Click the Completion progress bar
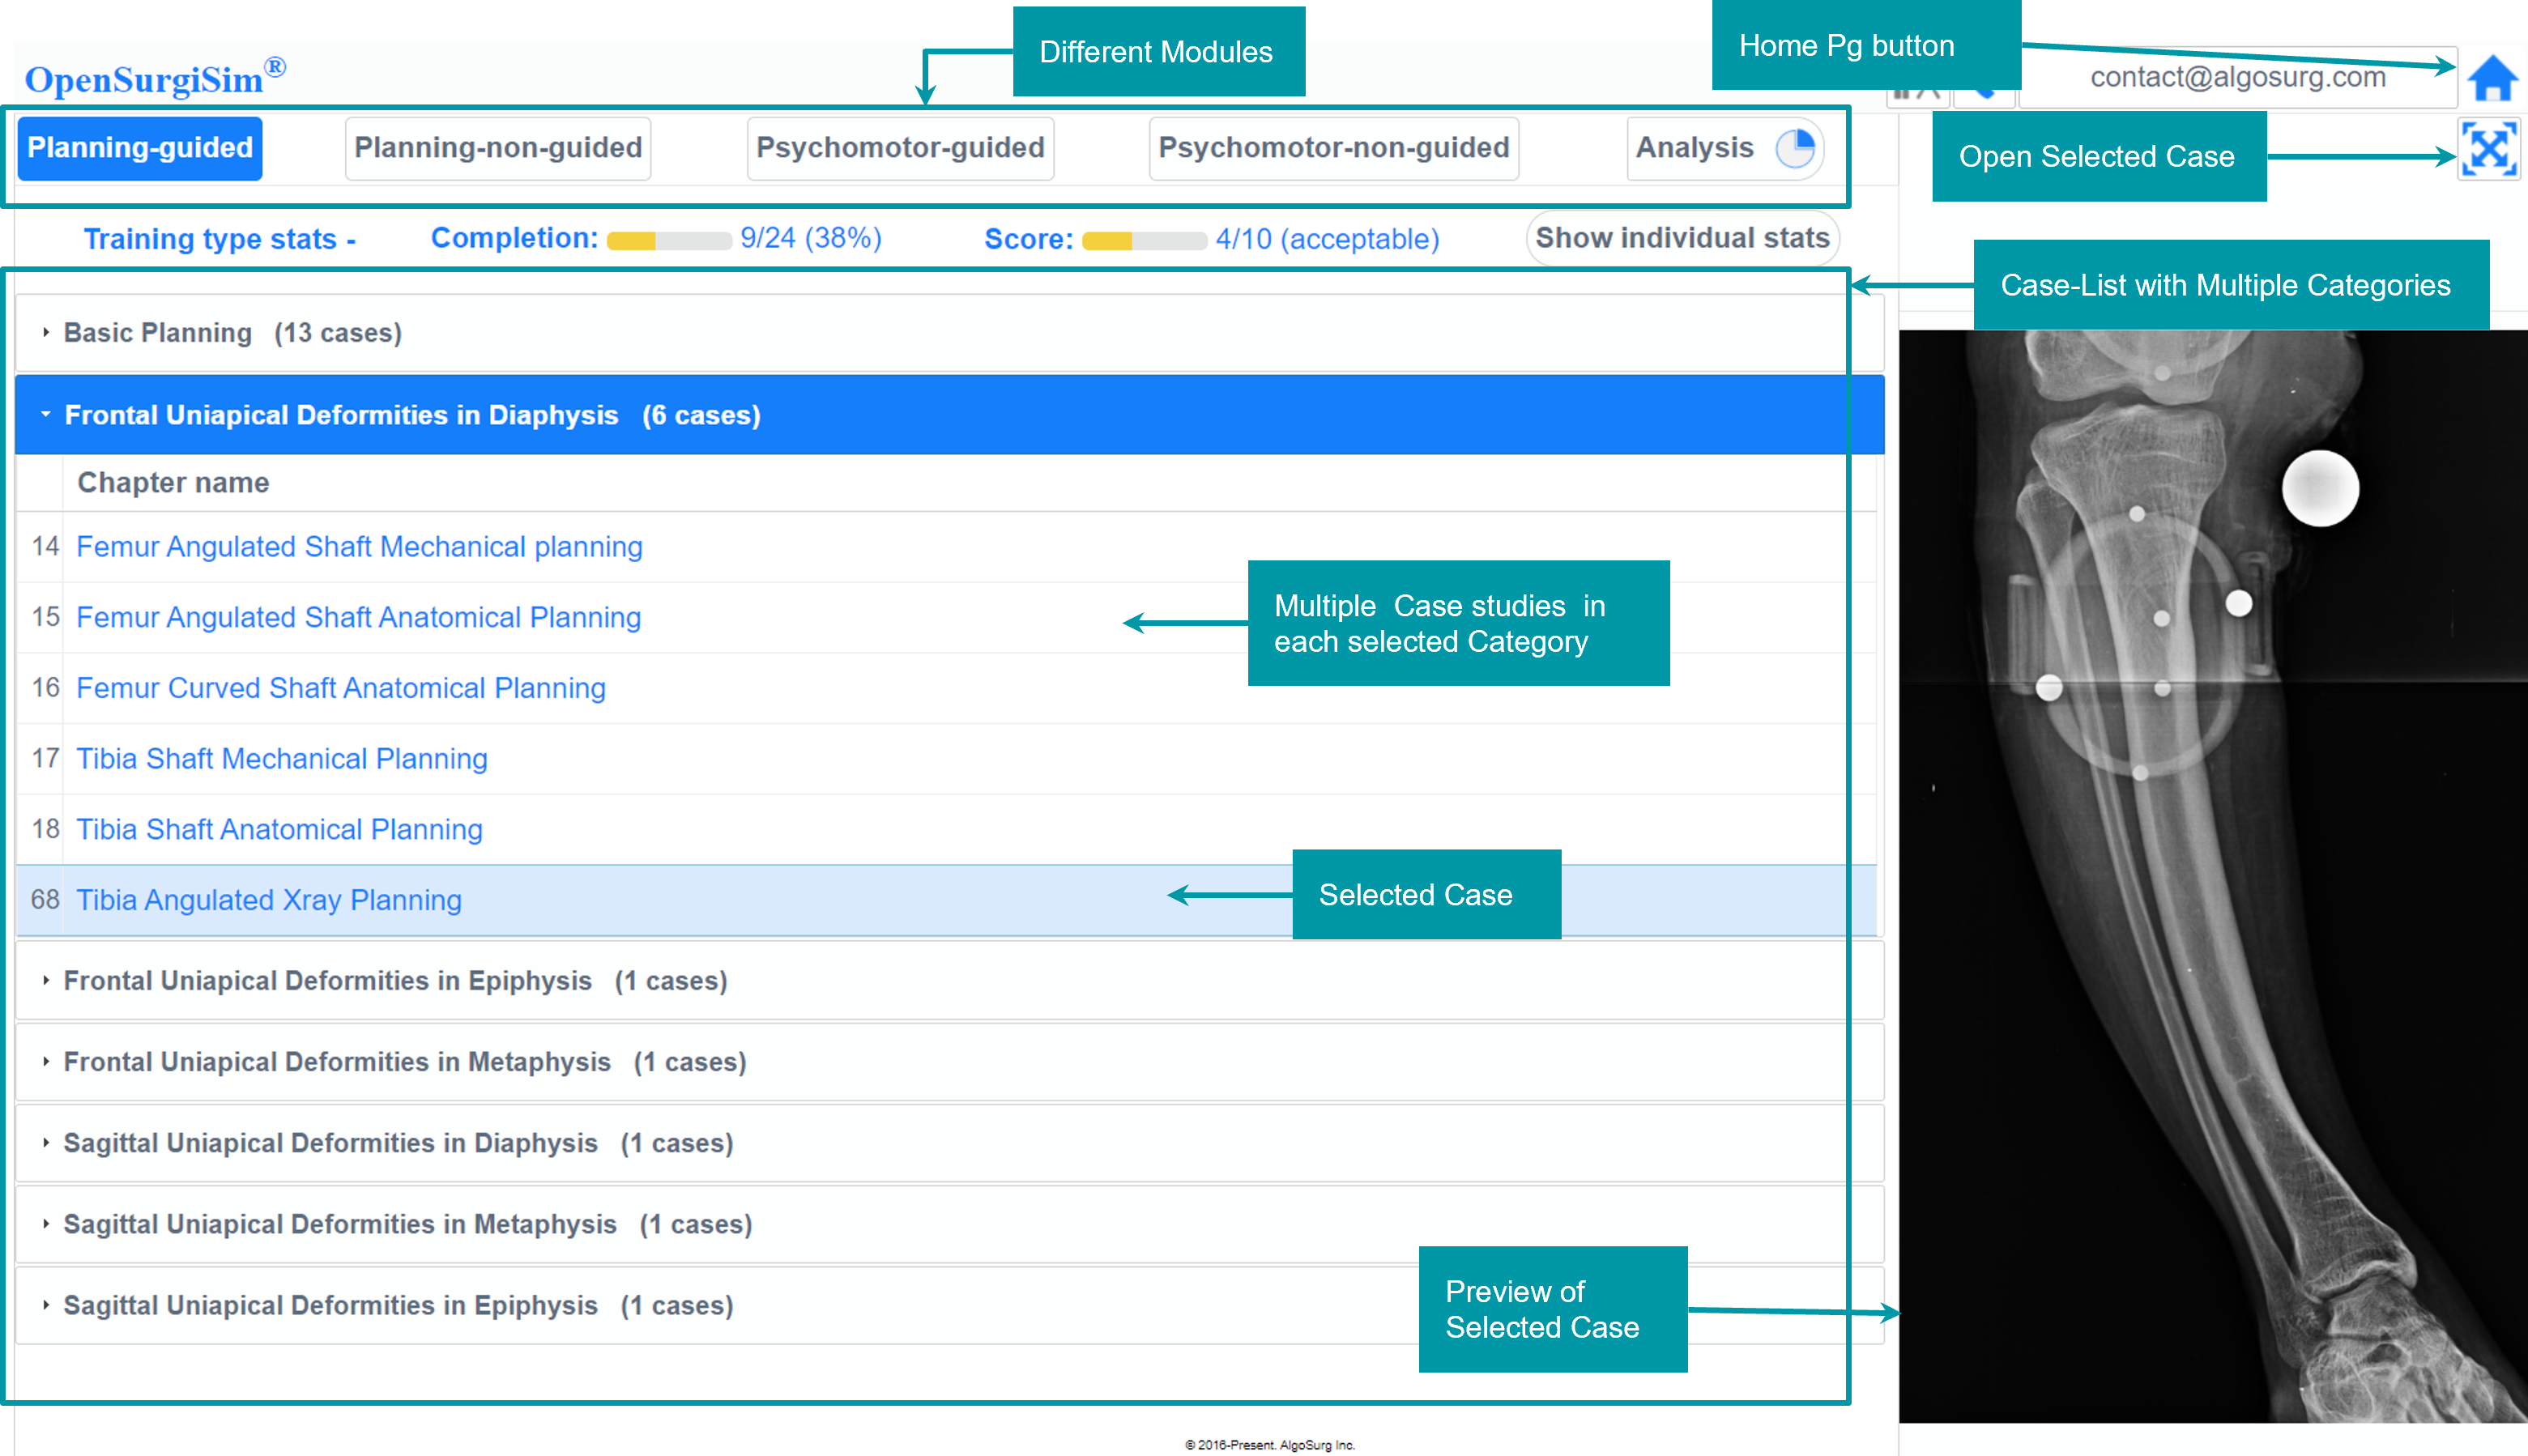 (668, 240)
